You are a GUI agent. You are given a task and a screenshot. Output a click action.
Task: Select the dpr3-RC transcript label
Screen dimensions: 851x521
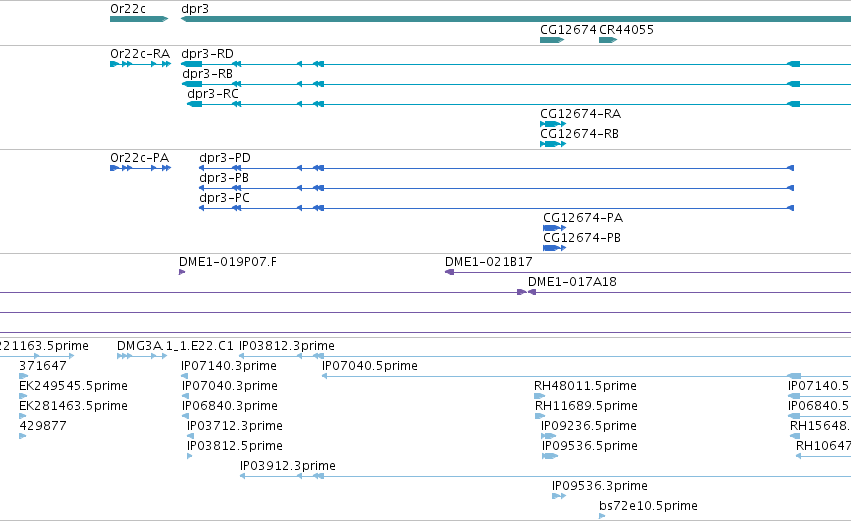pyautogui.click(x=213, y=94)
